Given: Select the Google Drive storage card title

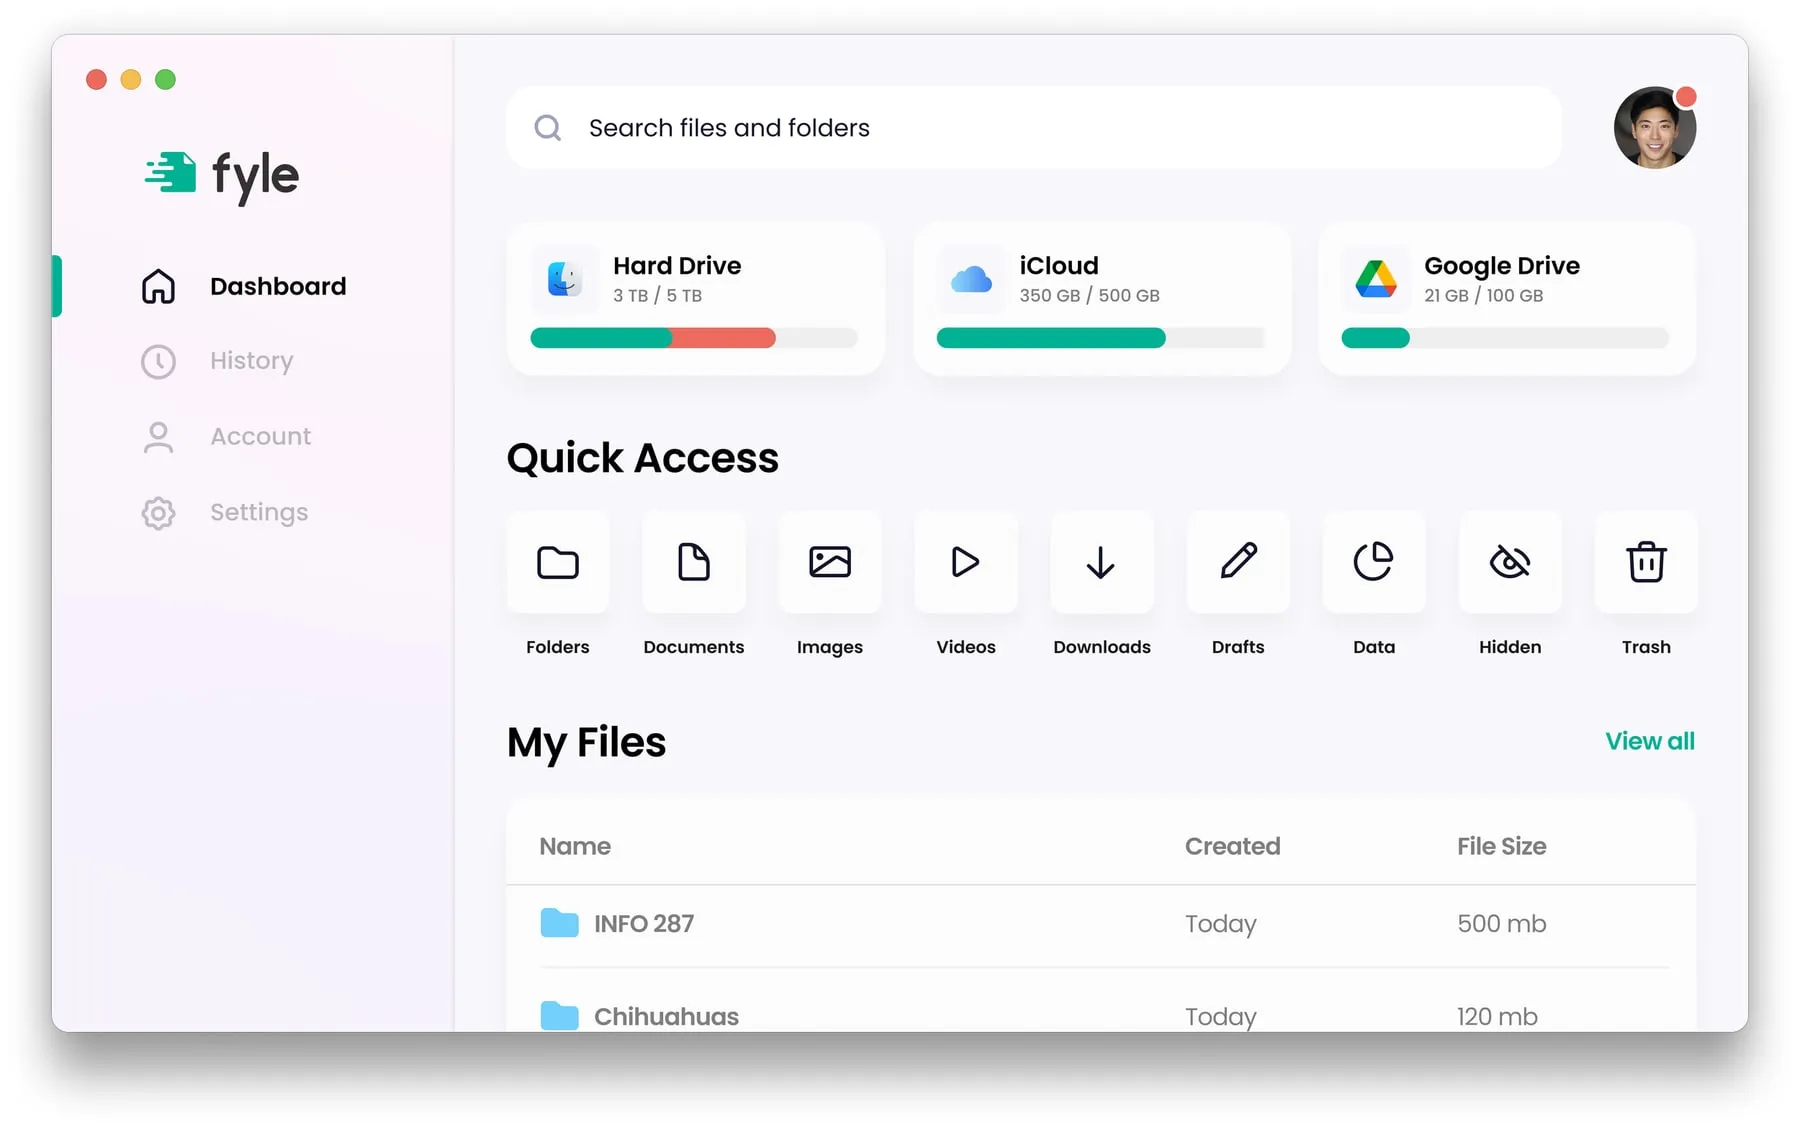Looking at the screenshot, I should pos(1502,266).
